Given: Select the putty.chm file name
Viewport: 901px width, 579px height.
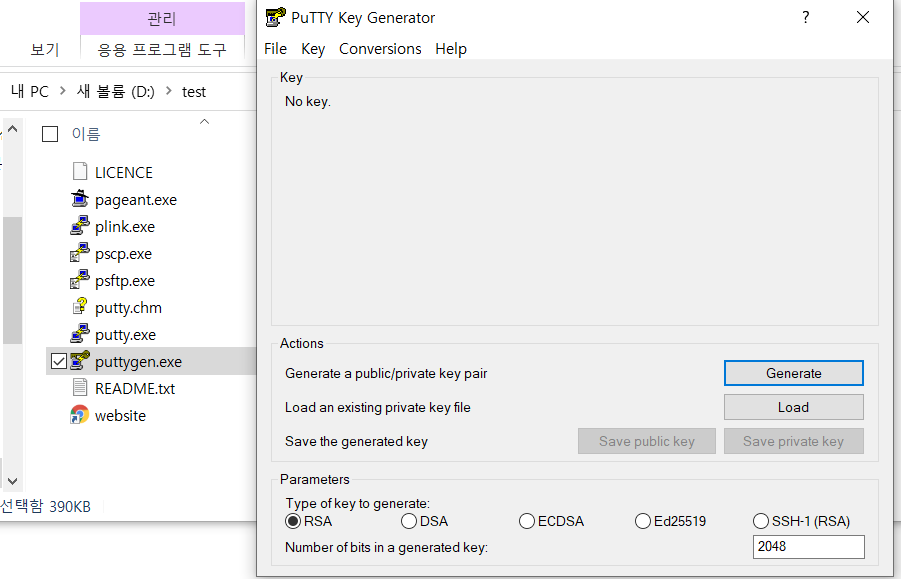Looking at the screenshot, I should (128, 308).
